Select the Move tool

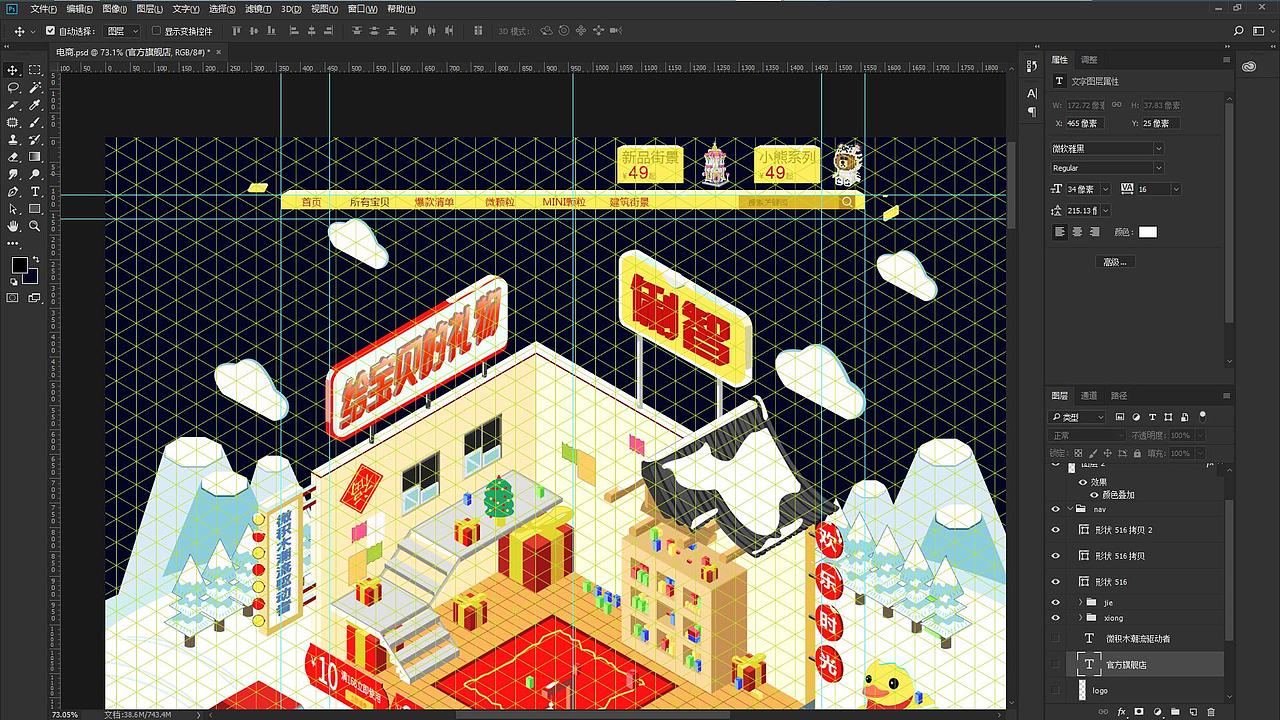pos(13,70)
